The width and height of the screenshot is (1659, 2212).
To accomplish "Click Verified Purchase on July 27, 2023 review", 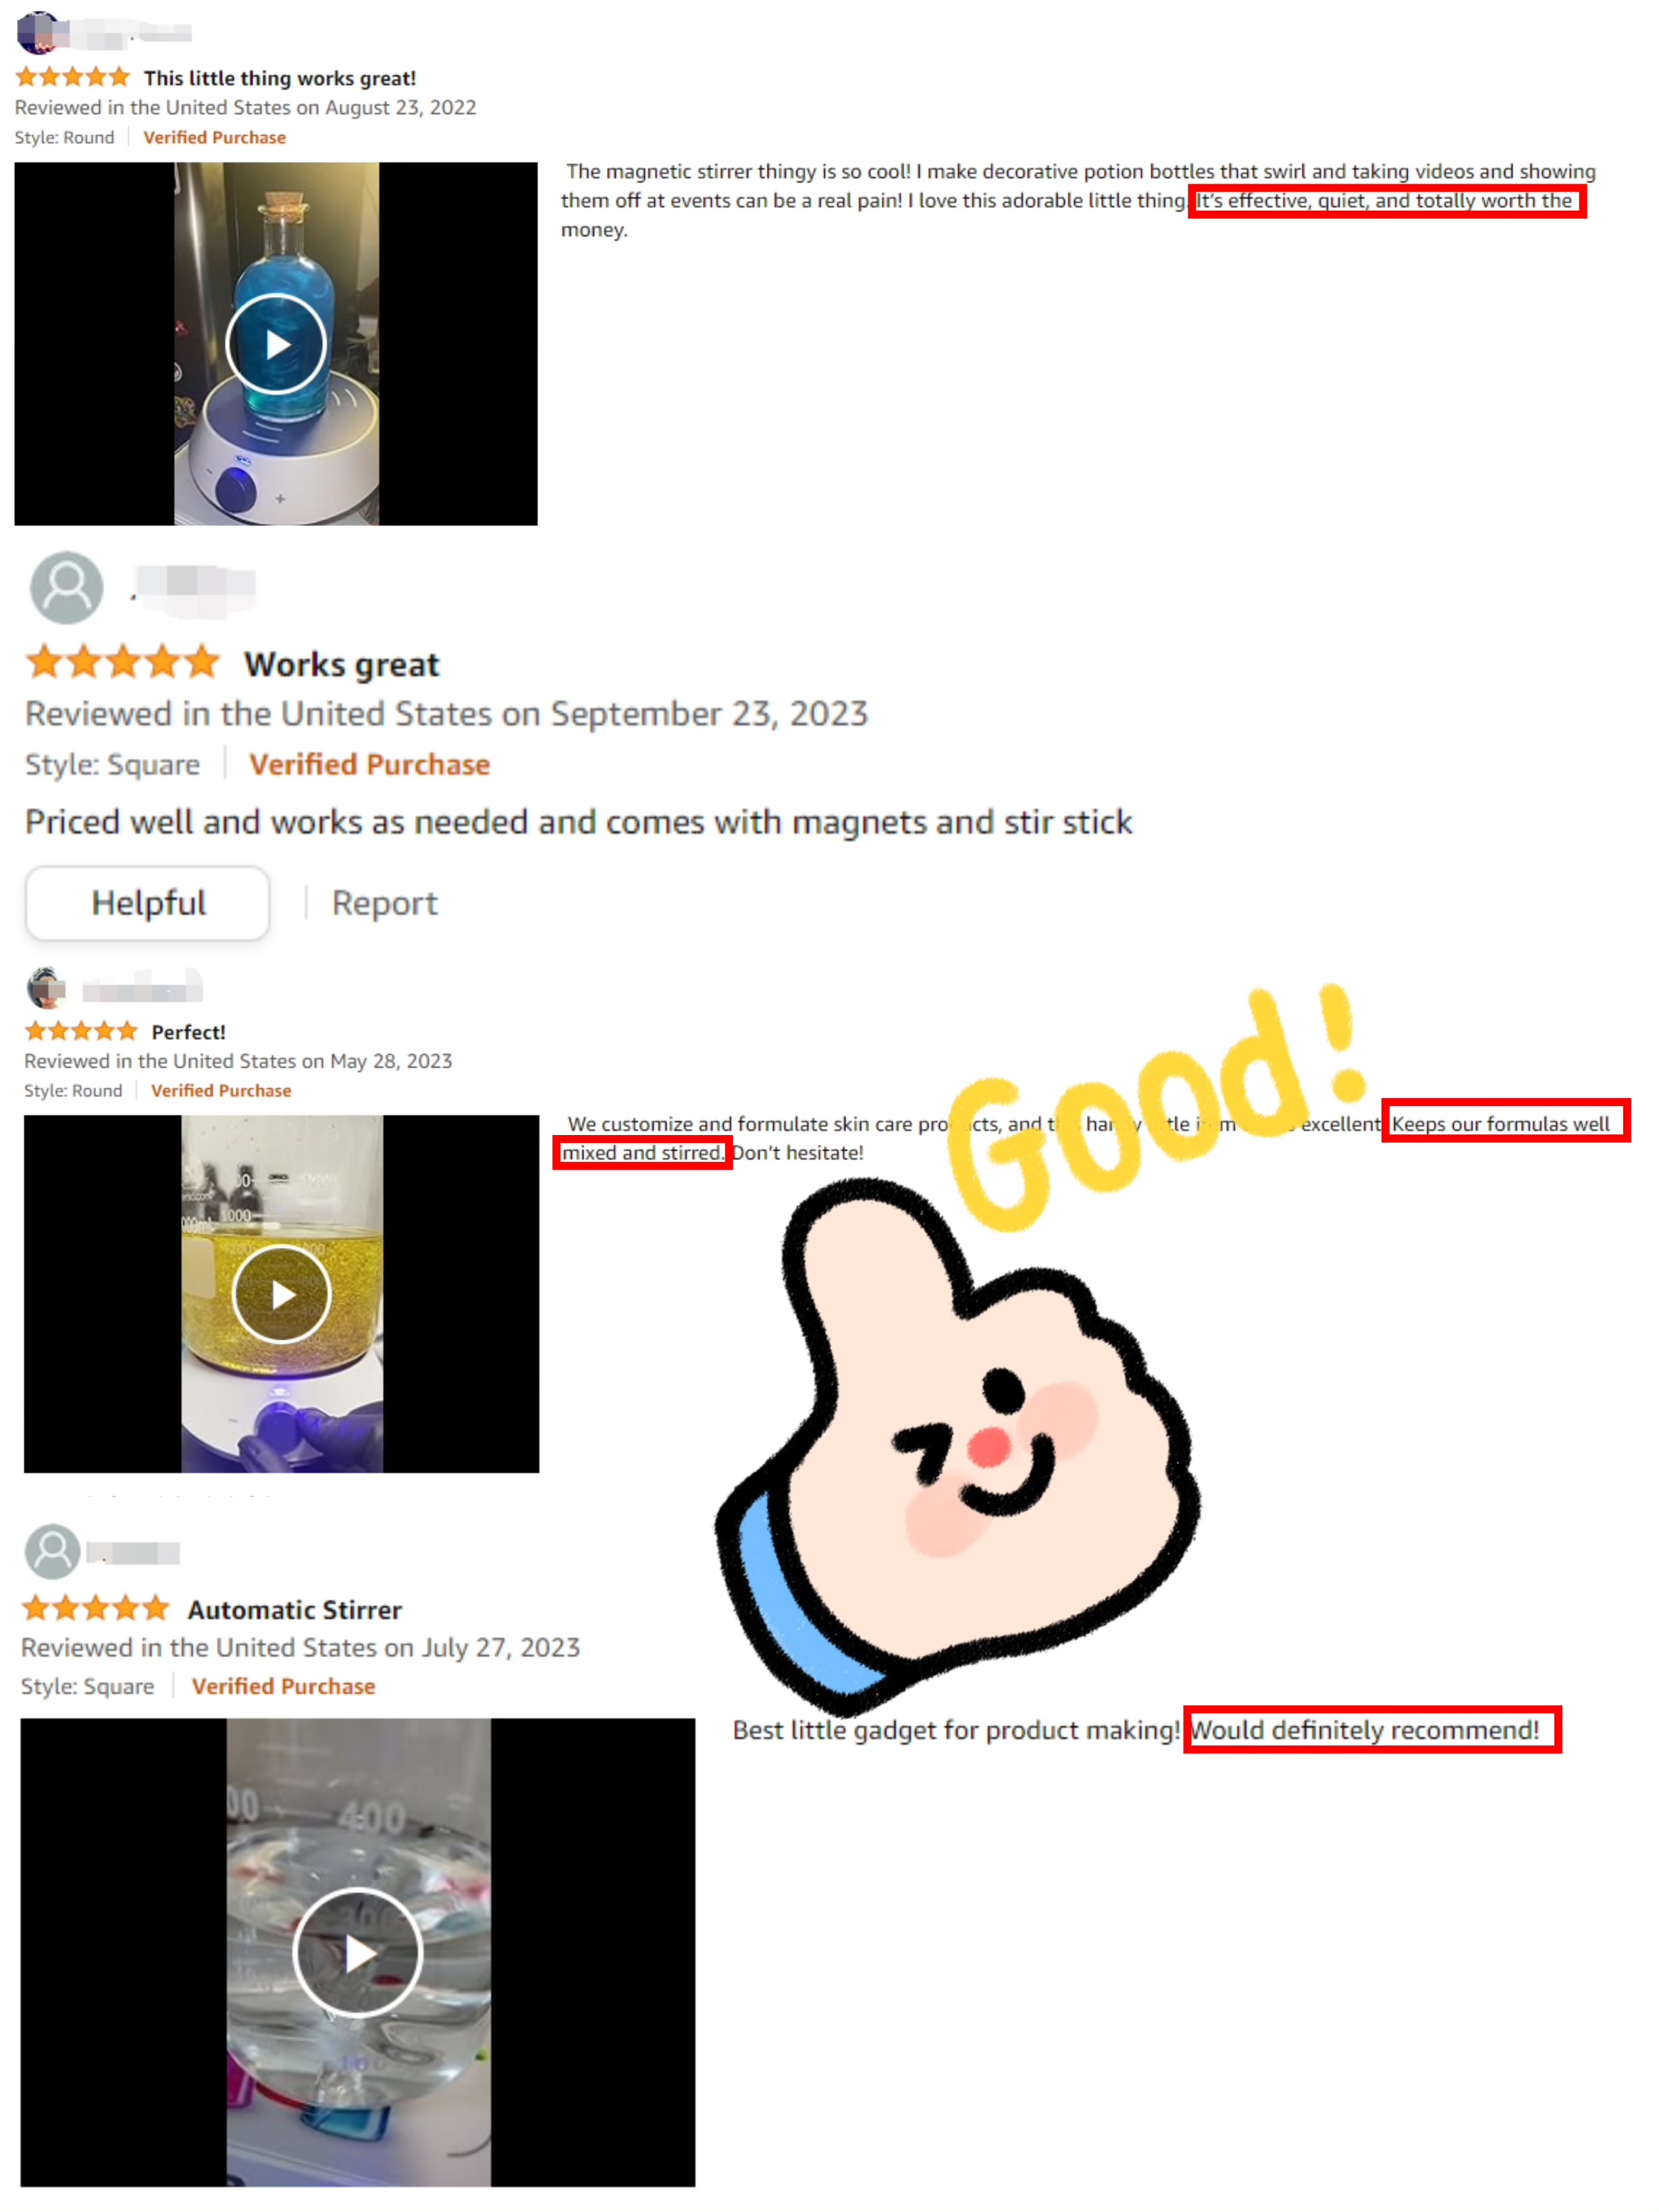I will 283,1686.
